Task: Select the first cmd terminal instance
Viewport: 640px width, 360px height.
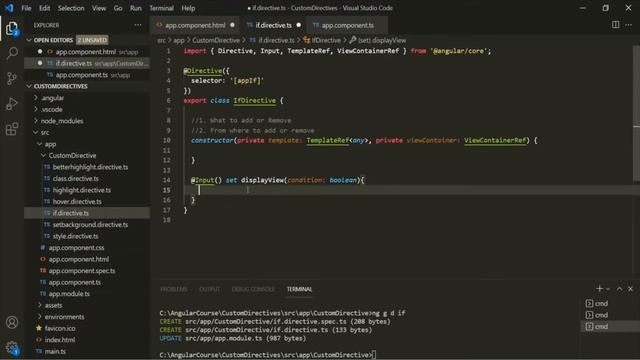Action: [597, 303]
